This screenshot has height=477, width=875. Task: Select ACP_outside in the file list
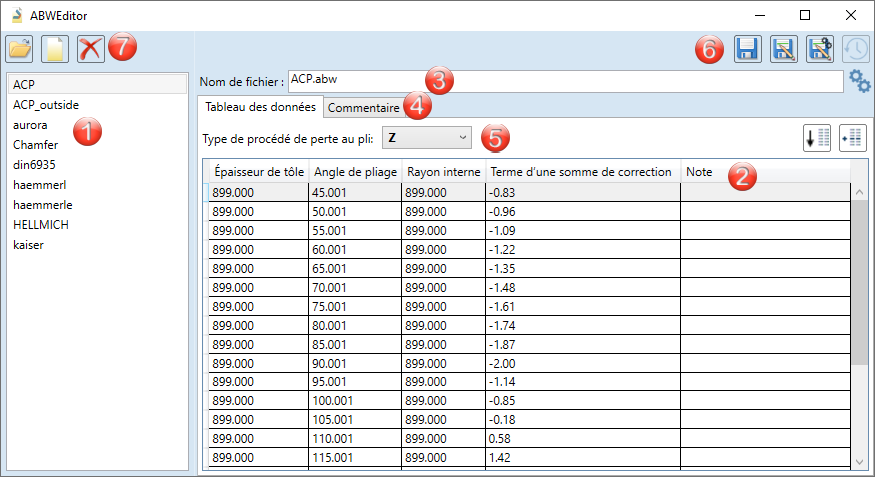[x=98, y=105]
